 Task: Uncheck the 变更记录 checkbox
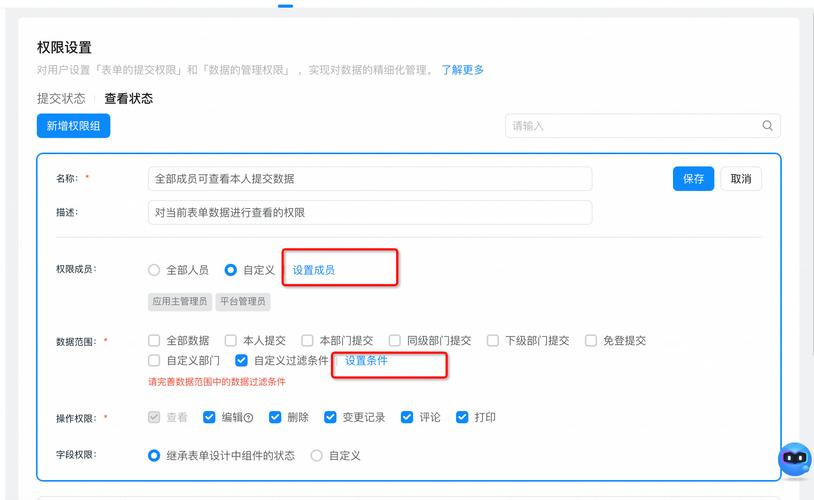coord(330,417)
